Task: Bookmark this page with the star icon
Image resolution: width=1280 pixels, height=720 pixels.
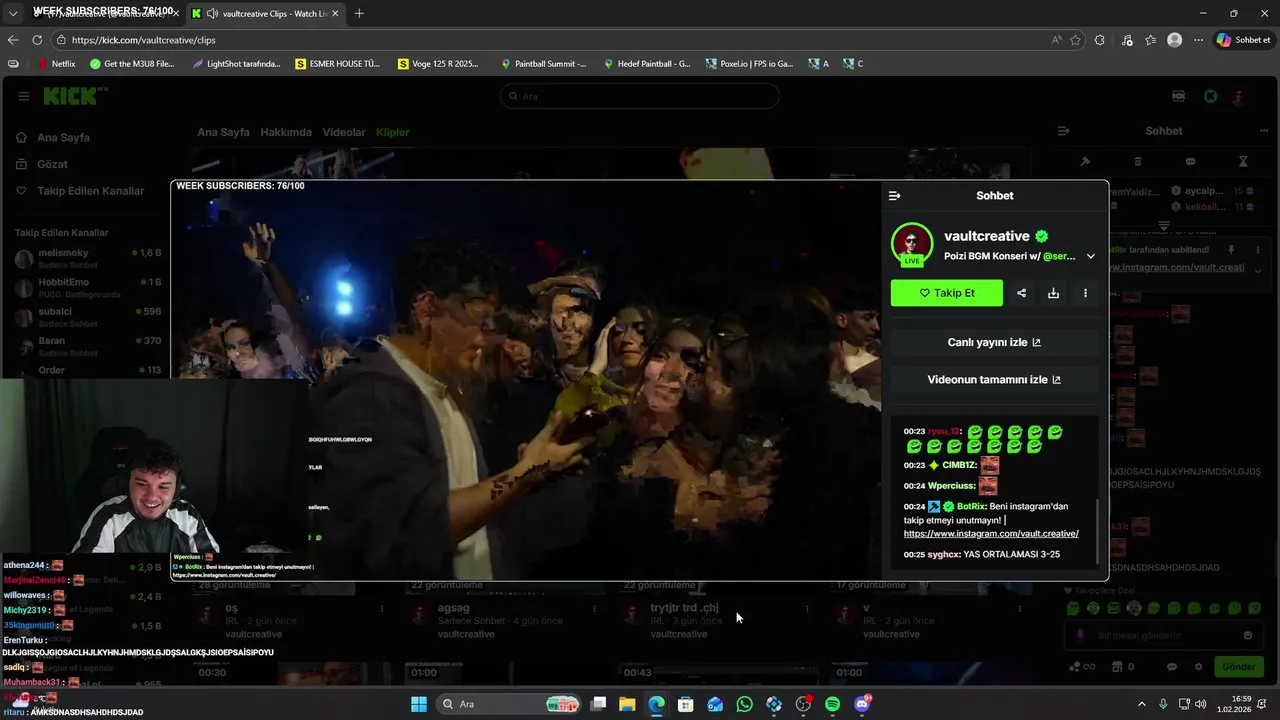Action: (x=1076, y=40)
